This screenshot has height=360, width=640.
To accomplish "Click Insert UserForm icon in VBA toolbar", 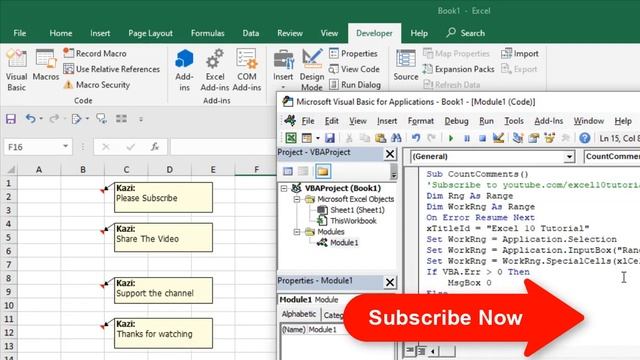I will point(307,138).
